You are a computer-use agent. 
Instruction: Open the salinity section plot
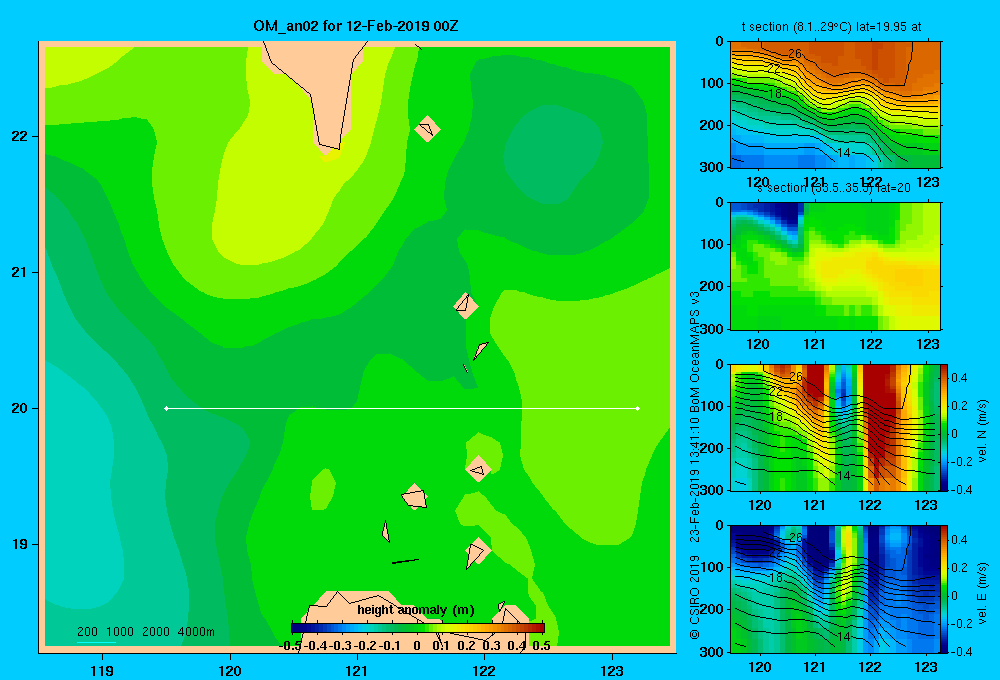pyautogui.click(x=835, y=266)
